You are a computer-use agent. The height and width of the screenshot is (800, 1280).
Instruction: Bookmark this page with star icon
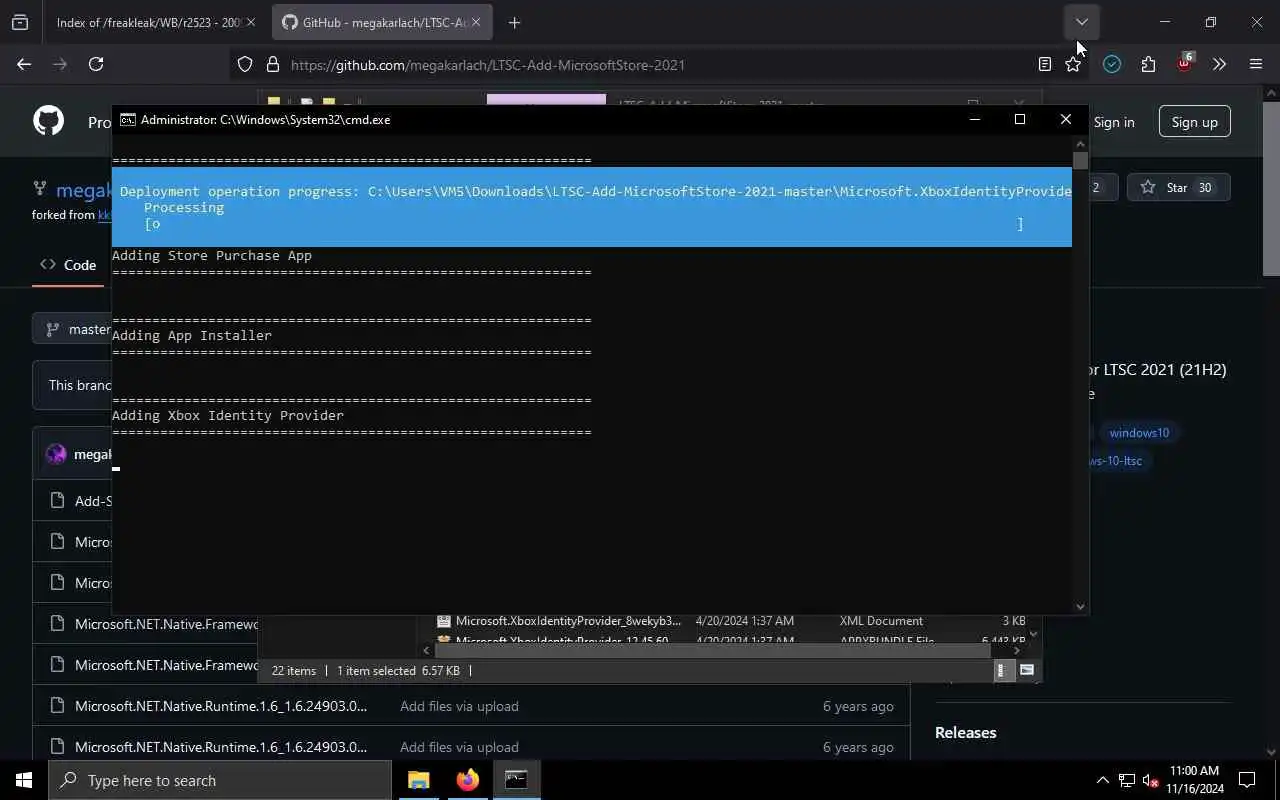tap(1073, 64)
